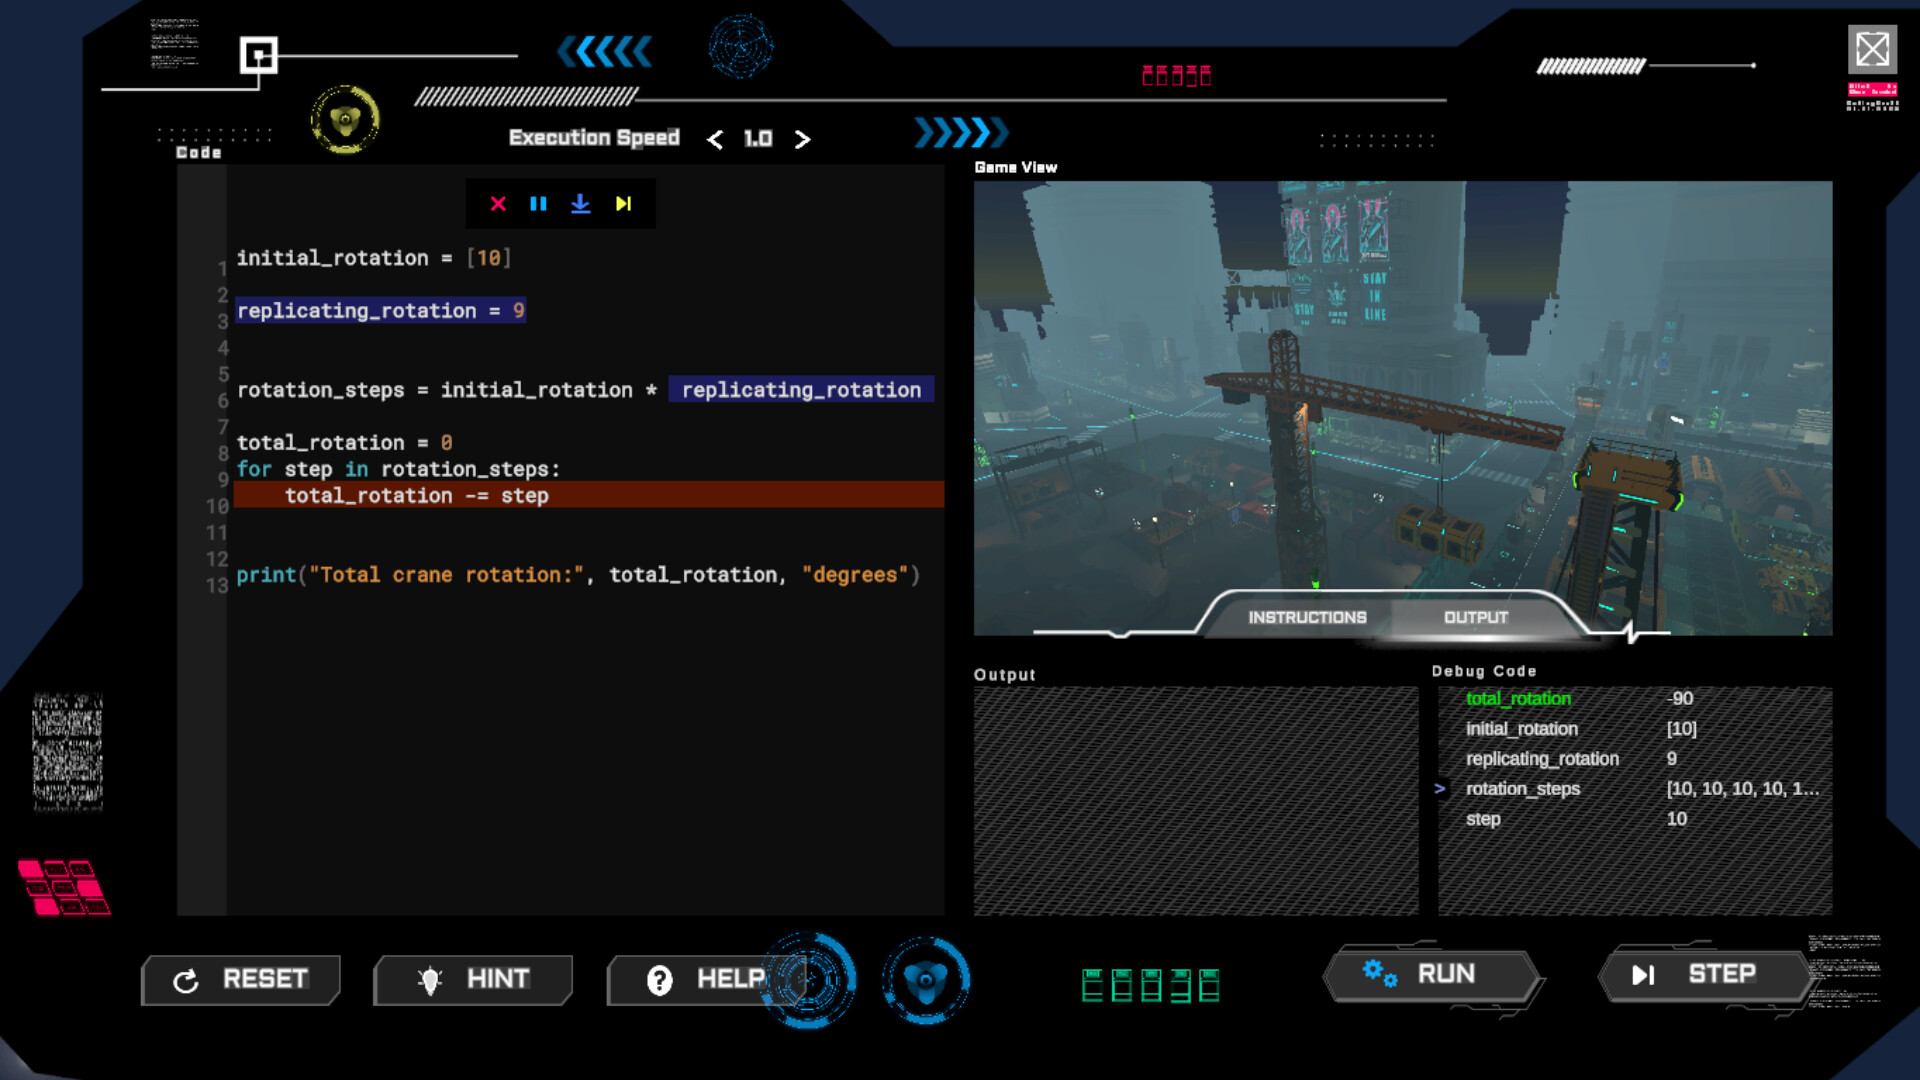Click the highlighted replicating_rotation chip on line 5
The width and height of the screenshot is (1920, 1080).
click(x=800, y=390)
